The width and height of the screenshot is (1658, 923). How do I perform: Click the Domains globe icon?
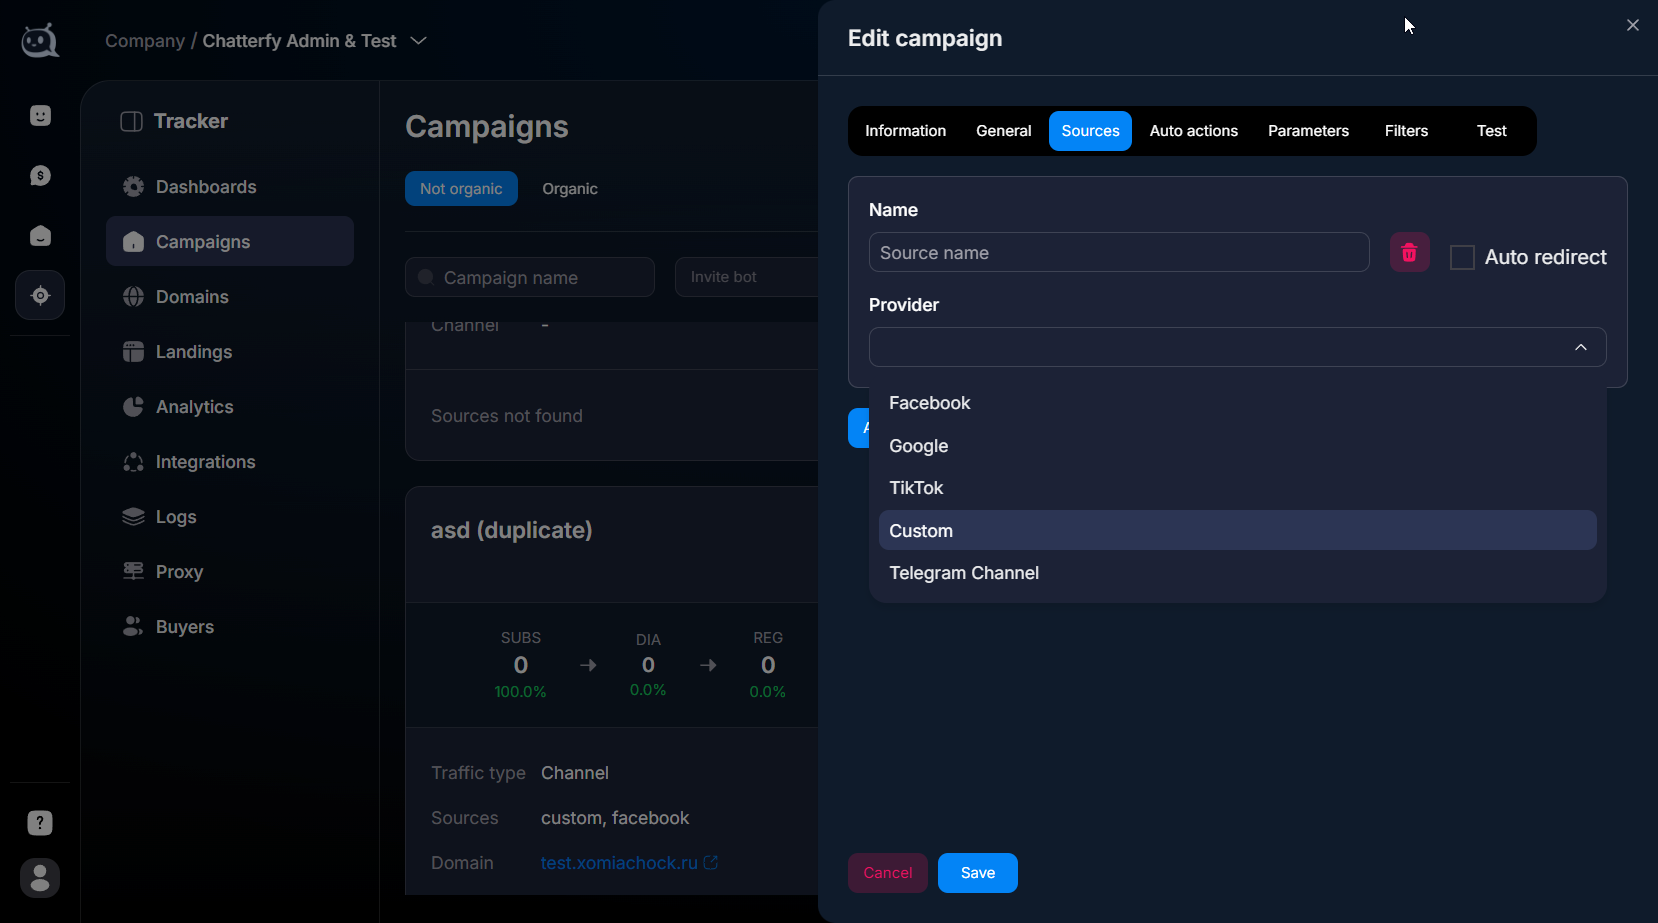(x=133, y=297)
